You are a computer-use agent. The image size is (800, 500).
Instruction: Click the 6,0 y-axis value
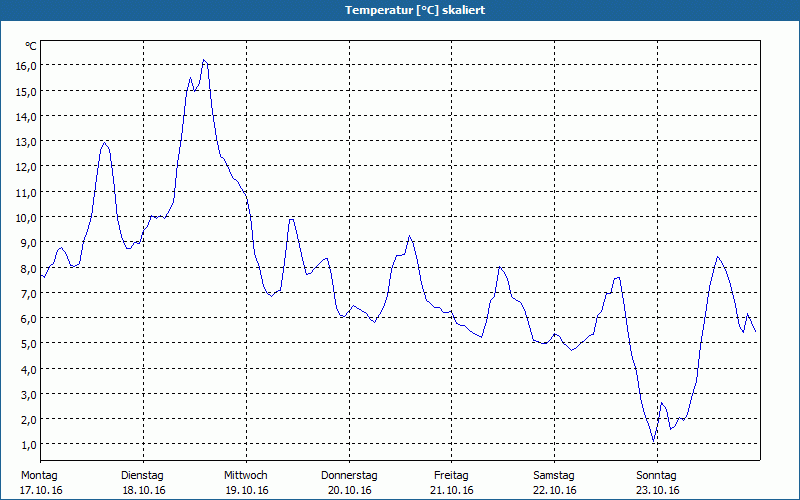(29, 318)
